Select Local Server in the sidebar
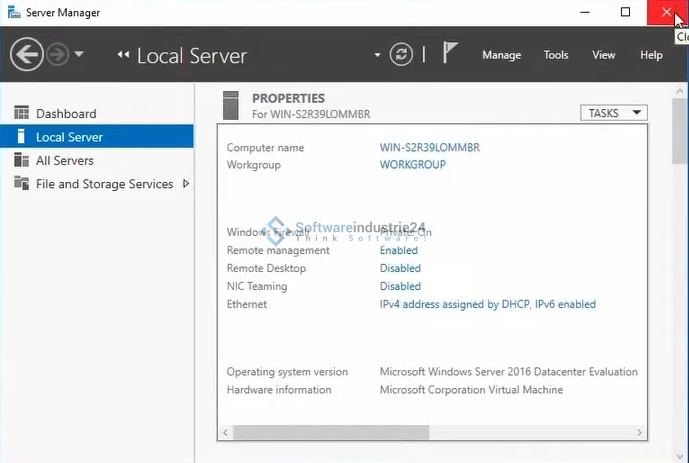The width and height of the screenshot is (689, 463). click(69, 137)
